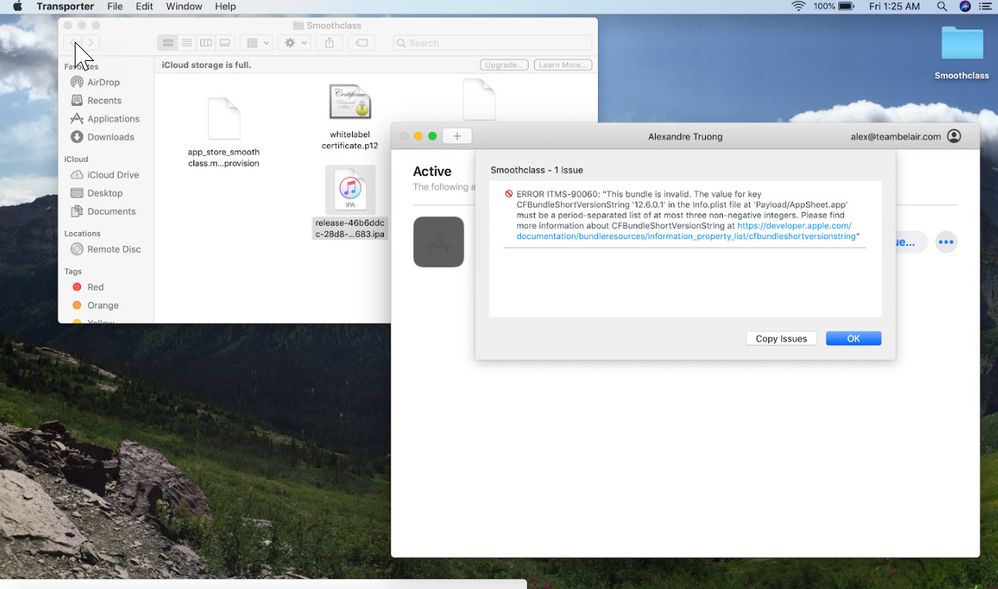Switch Finder to gallery view
998x589 pixels.
pyautogui.click(x=225, y=43)
